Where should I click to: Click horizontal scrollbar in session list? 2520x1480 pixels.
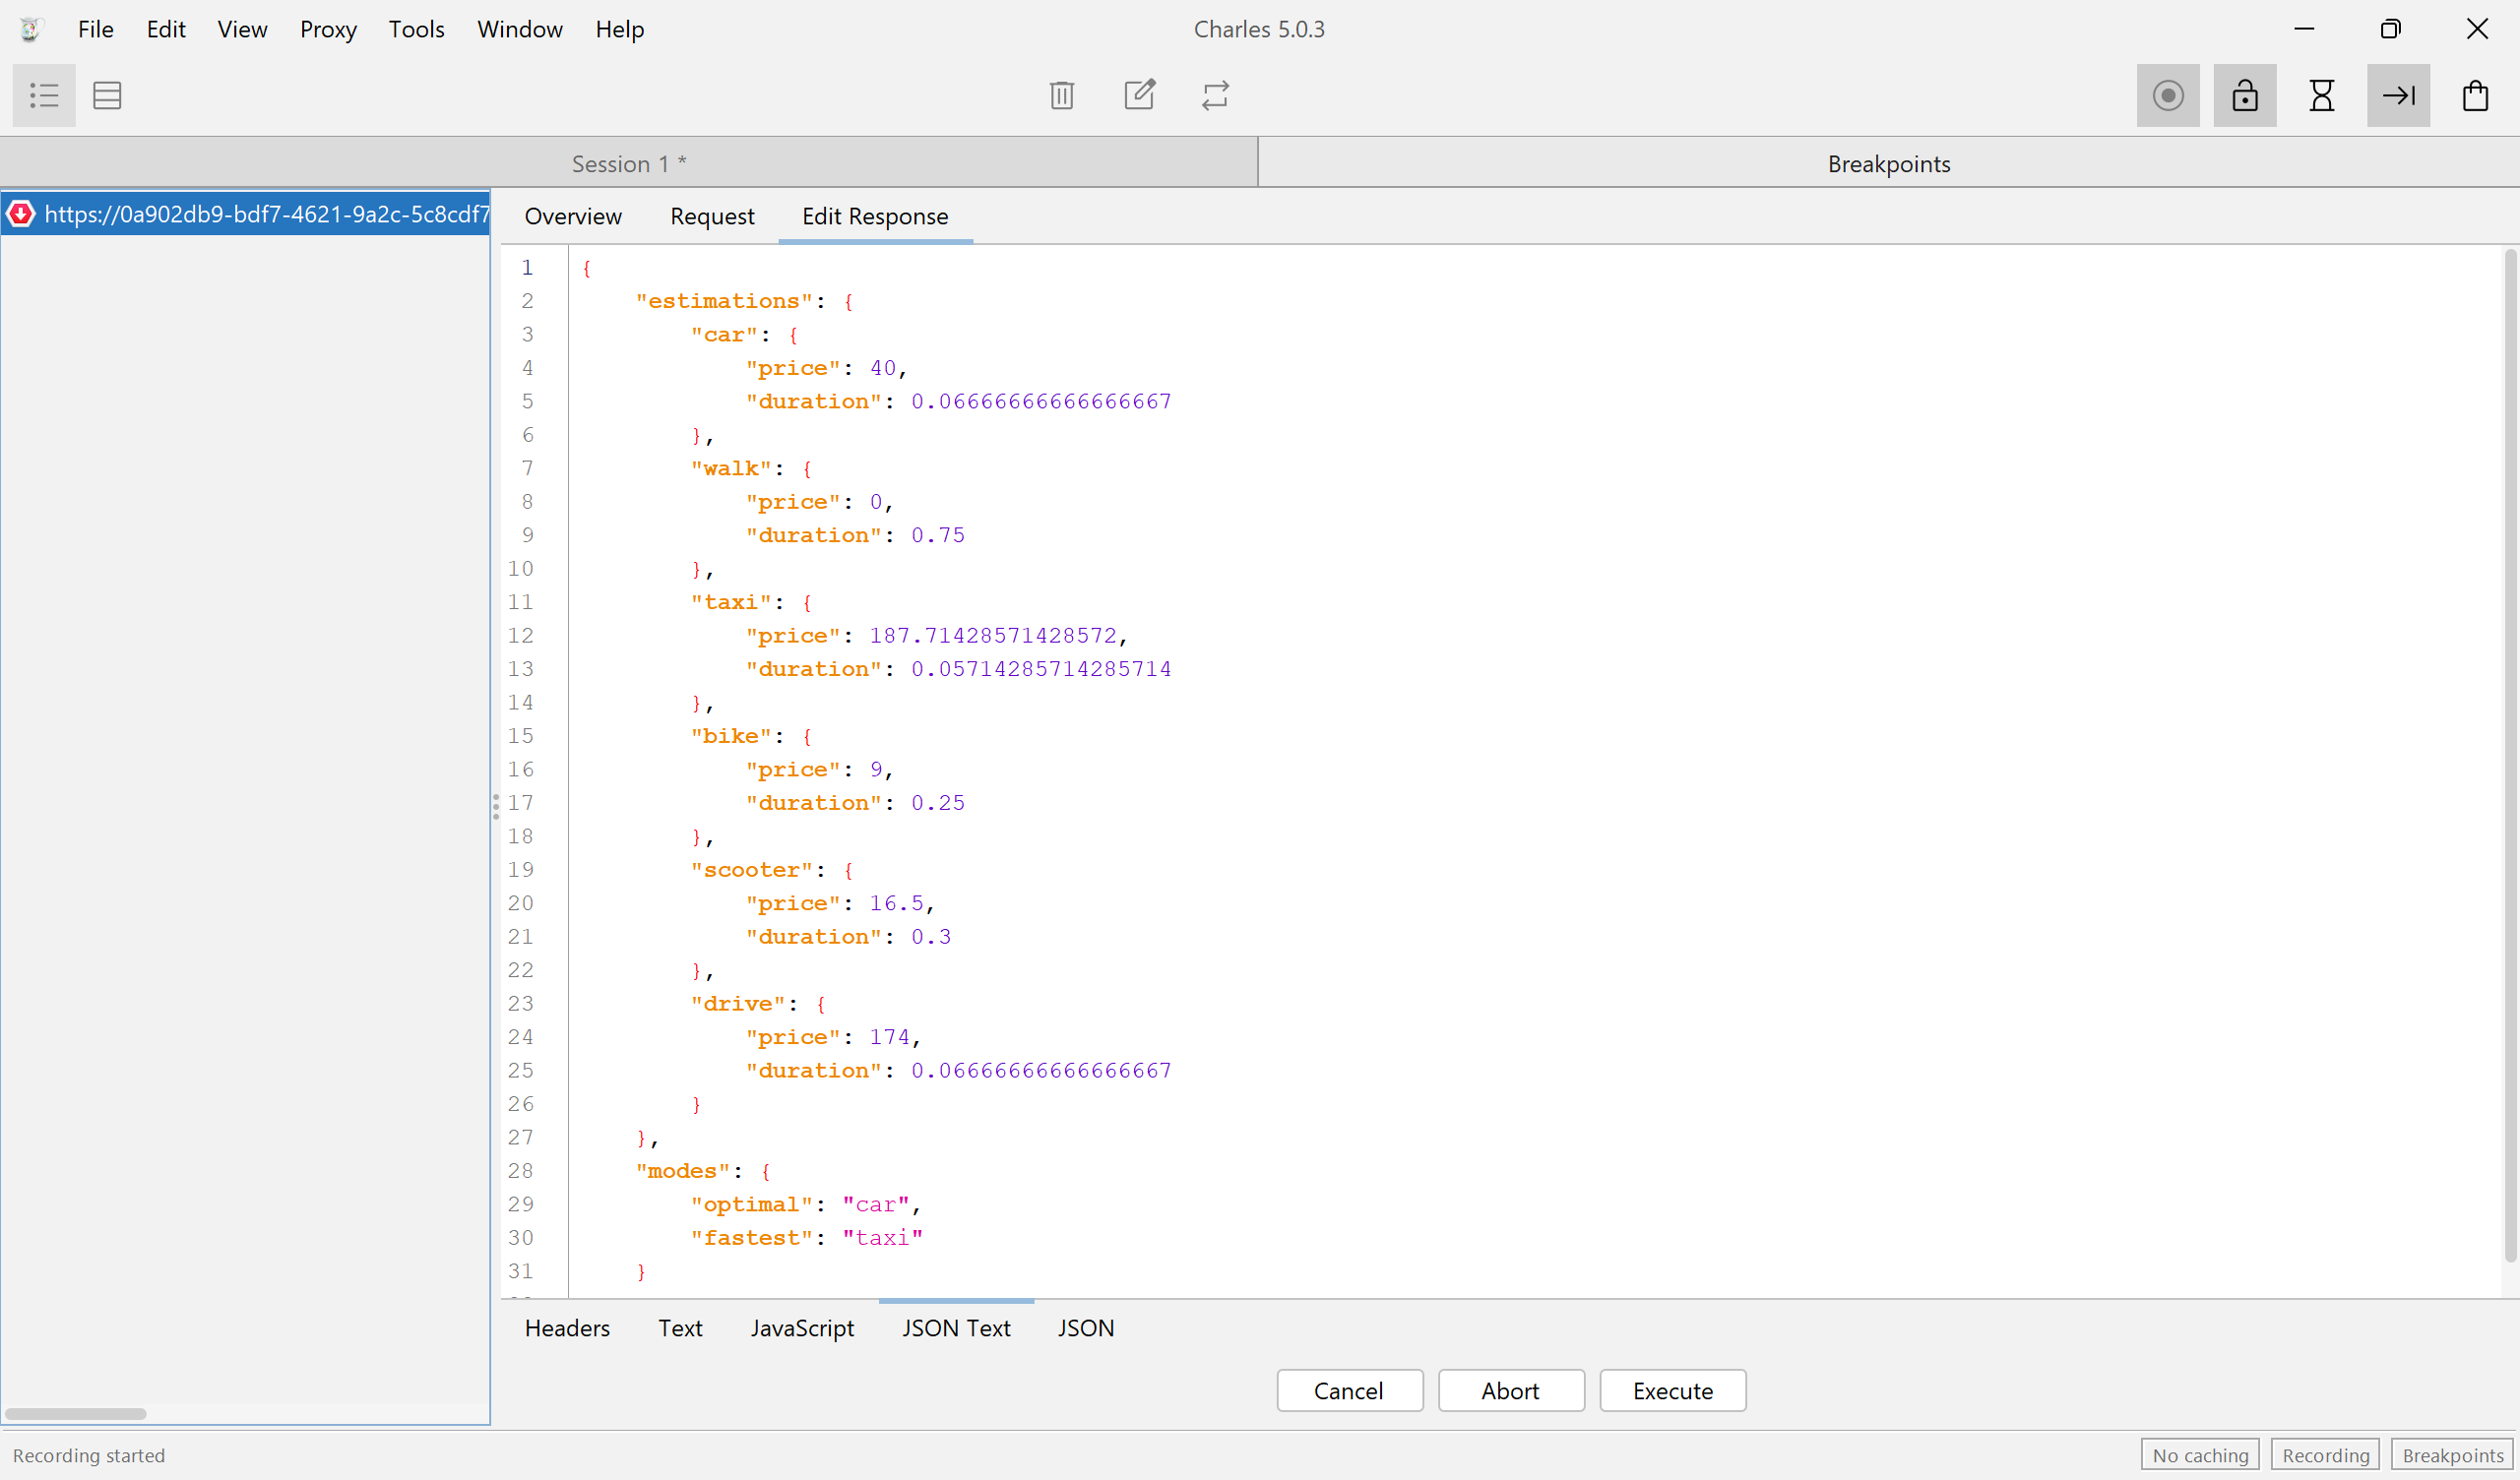(76, 1414)
